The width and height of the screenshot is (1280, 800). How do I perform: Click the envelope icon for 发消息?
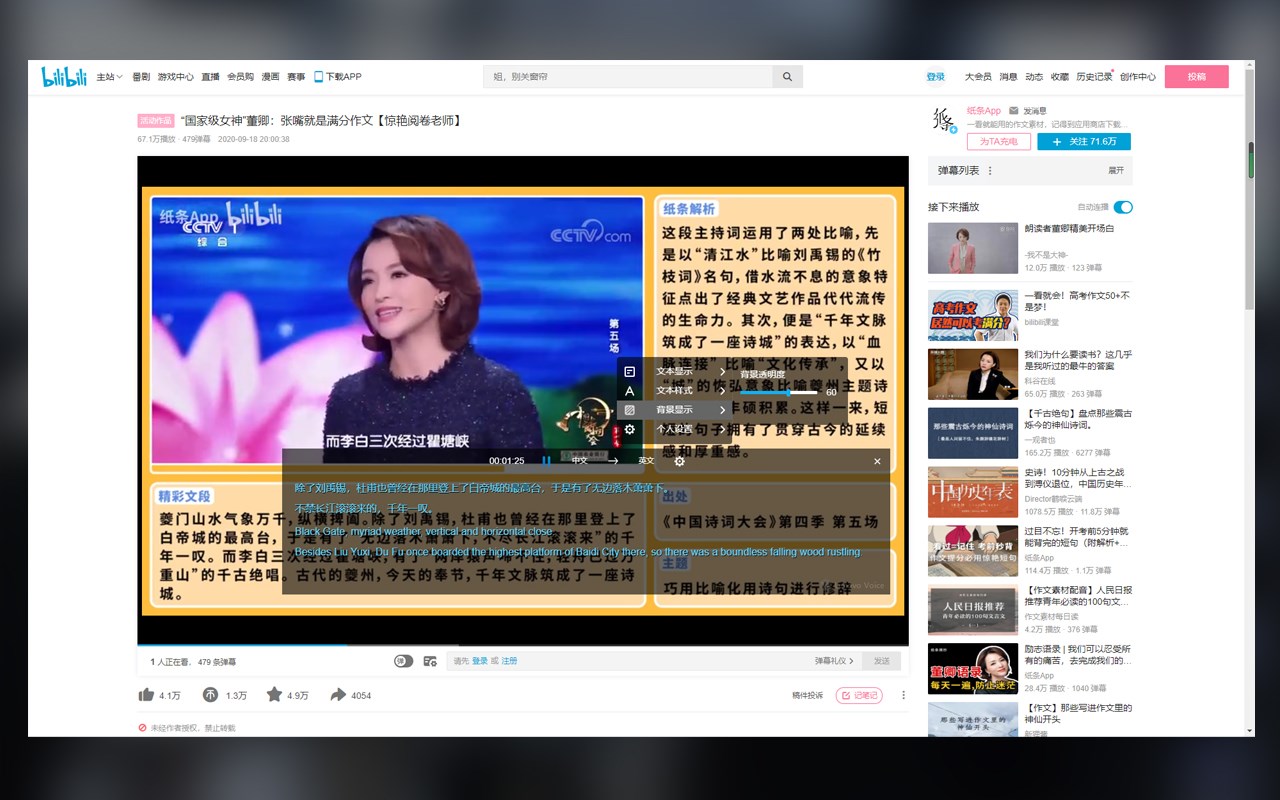pyautogui.click(x=1014, y=110)
